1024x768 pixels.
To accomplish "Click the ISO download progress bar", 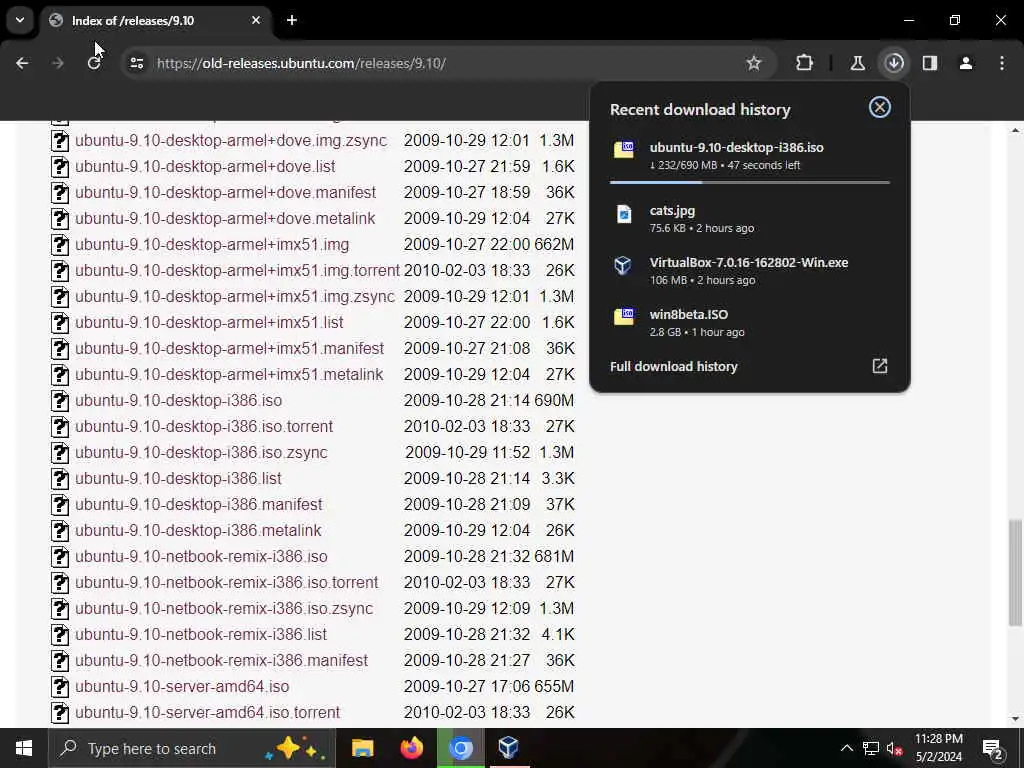I will pos(750,182).
